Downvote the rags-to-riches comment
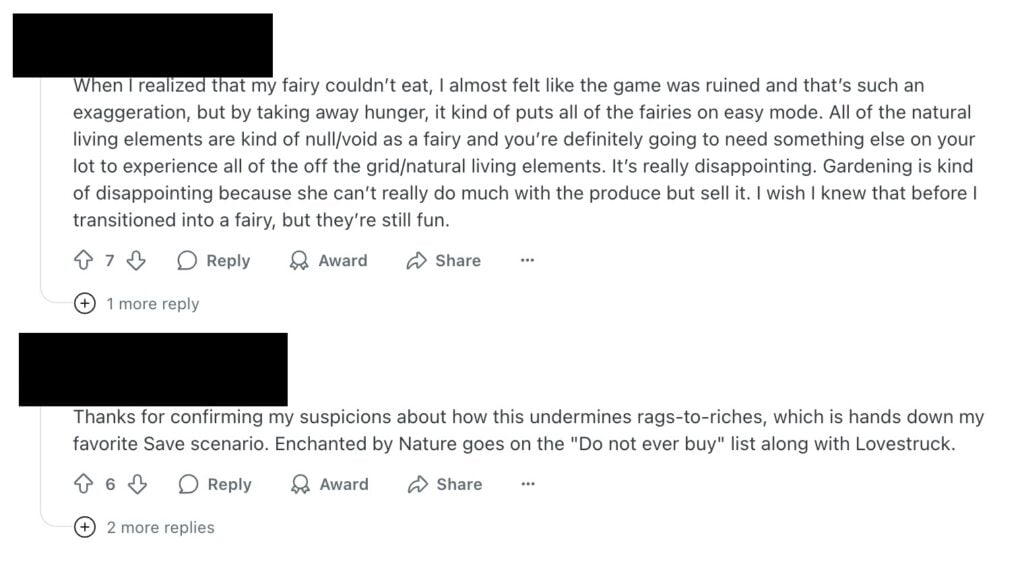The image size is (1024, 562). tap(137, 484)
